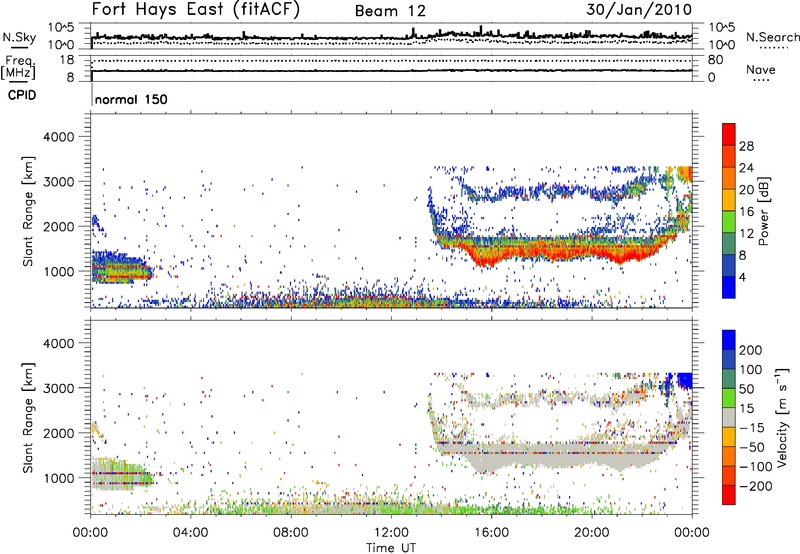Screen dimensions: 800x554
Task: Click the "20:00" time axis tick label
Action: [592, 533]
